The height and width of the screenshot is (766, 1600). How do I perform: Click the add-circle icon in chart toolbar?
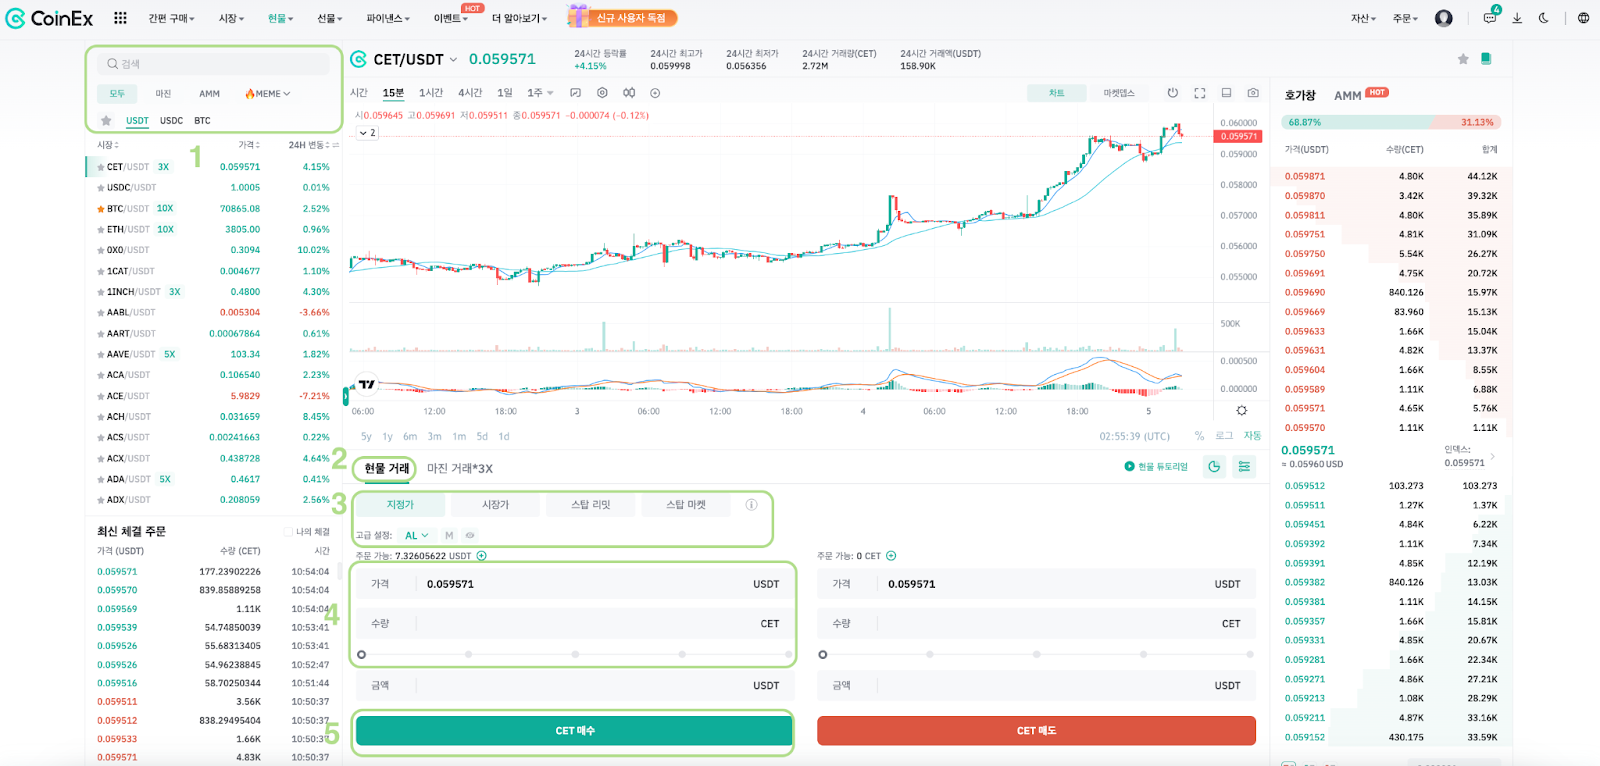(655, 93)
